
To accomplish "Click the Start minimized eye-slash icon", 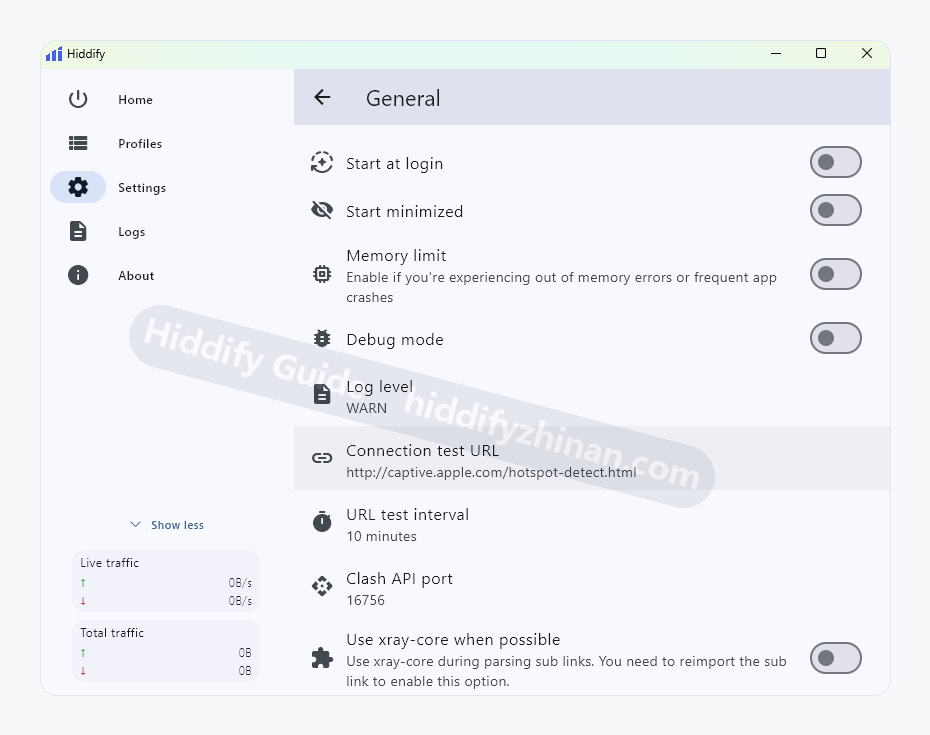I will [322, 210].
